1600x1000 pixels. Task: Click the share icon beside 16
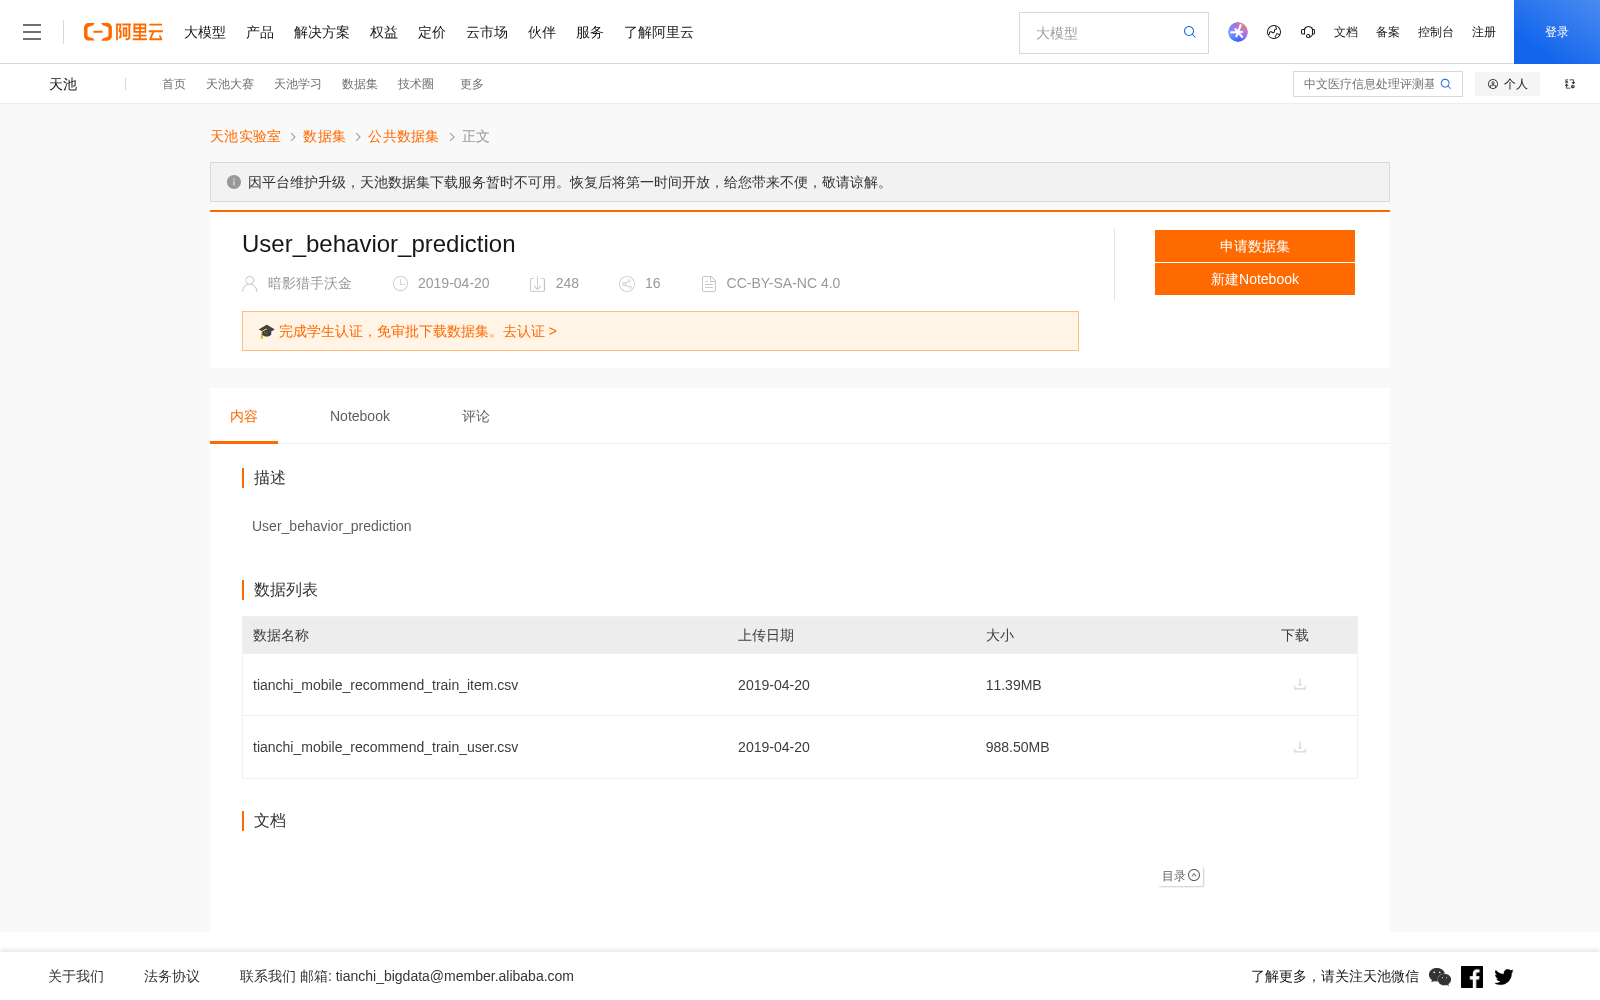(x=627, y=284)
